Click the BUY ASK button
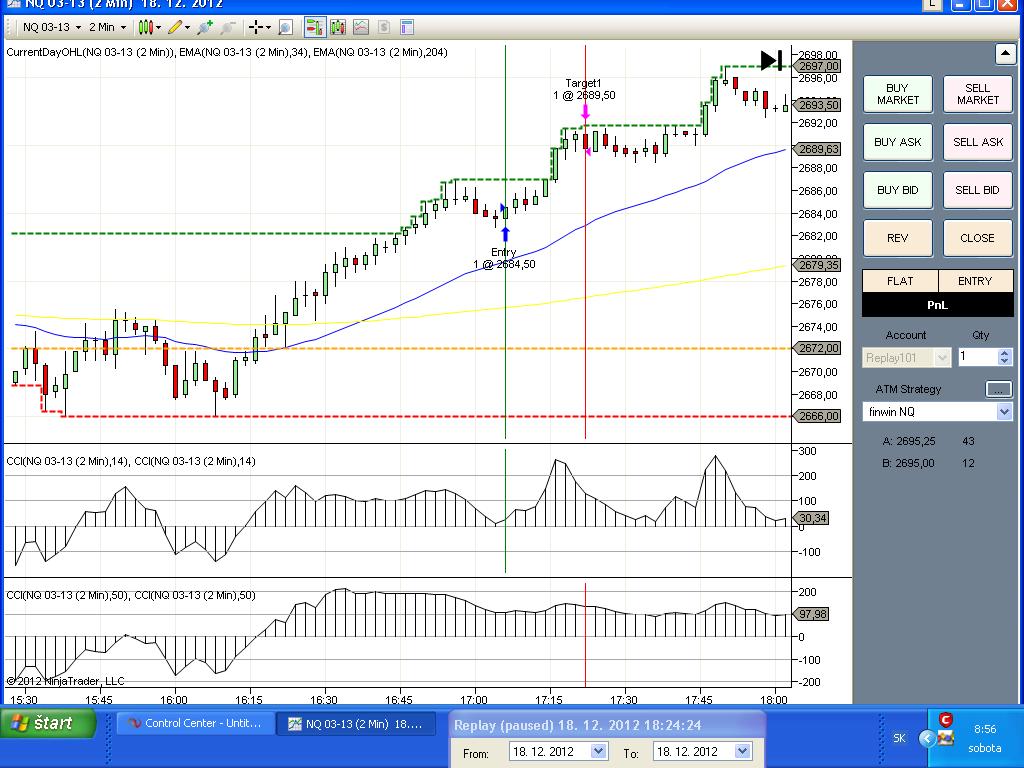Image resolution: width=1024 pixels, height=768 pixels. [x=897, y=142]
